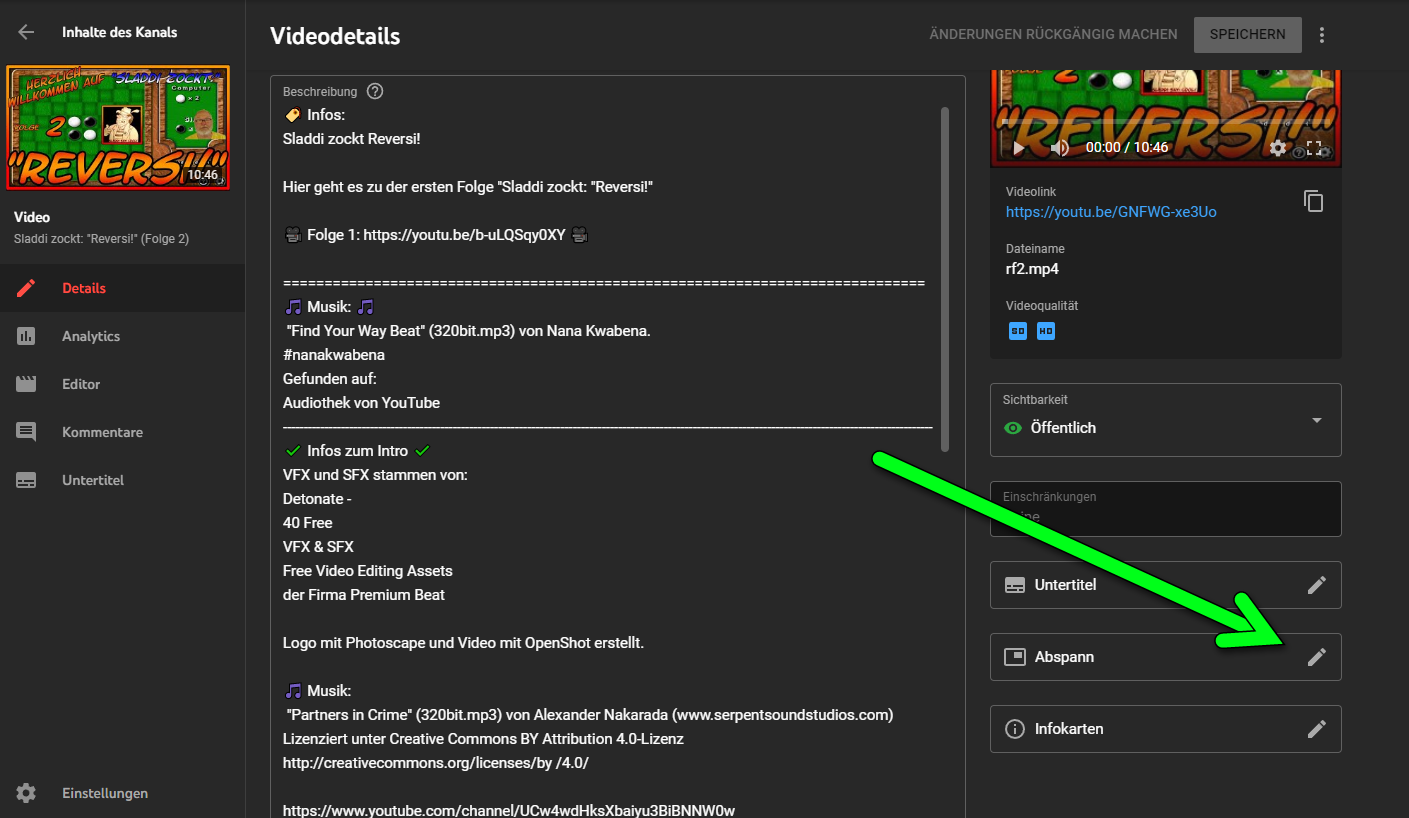Click the Speichern button

pos(1247,34)
